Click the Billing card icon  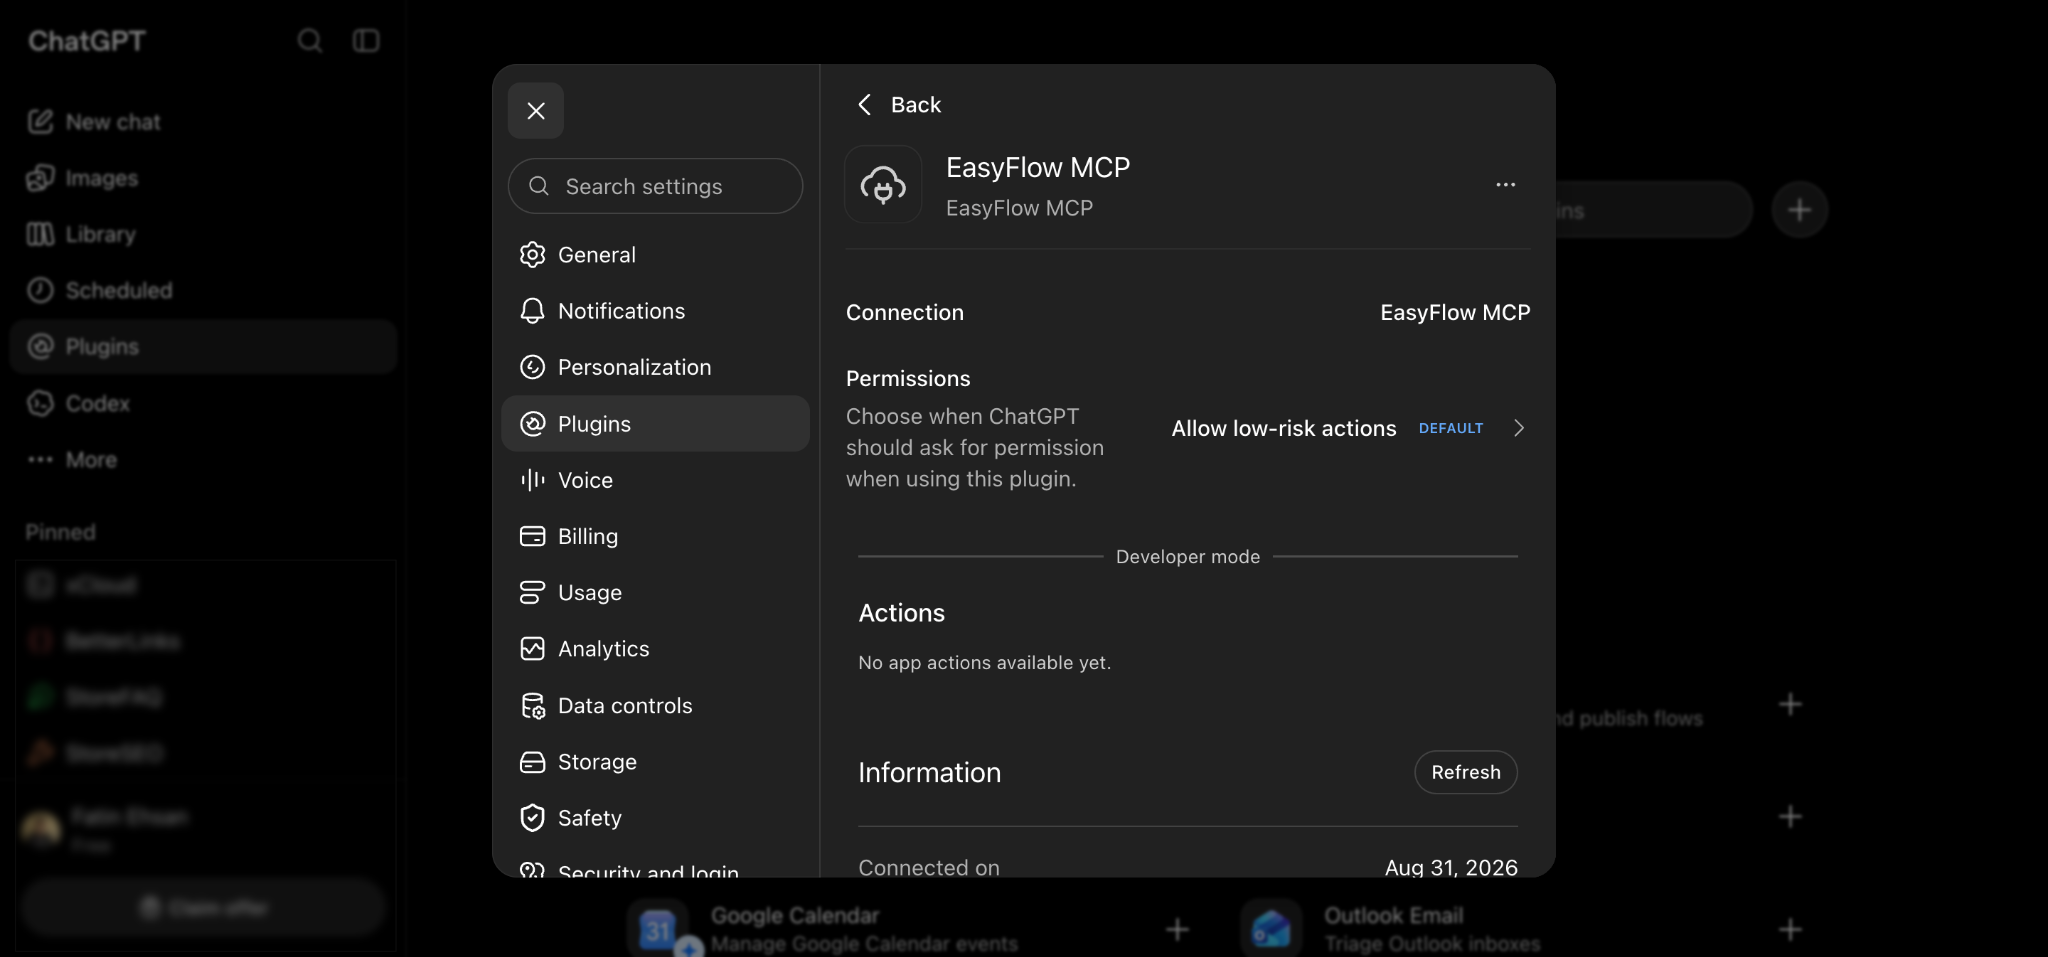[x=532, y=536]
